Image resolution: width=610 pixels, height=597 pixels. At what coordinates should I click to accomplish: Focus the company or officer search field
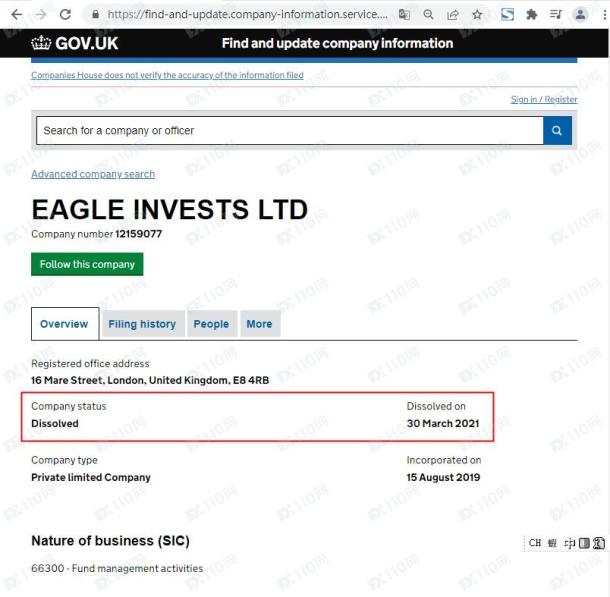pos(290,130)
